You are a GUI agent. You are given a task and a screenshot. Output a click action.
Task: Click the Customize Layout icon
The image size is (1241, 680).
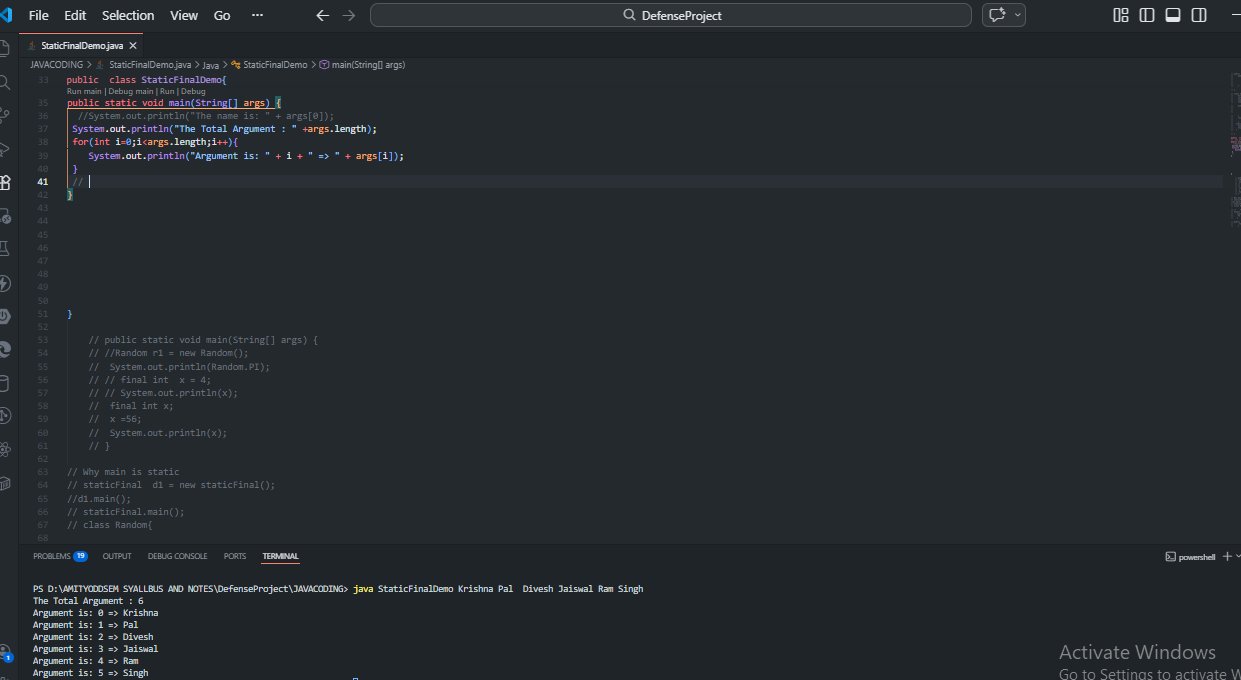coord(1121,15)
